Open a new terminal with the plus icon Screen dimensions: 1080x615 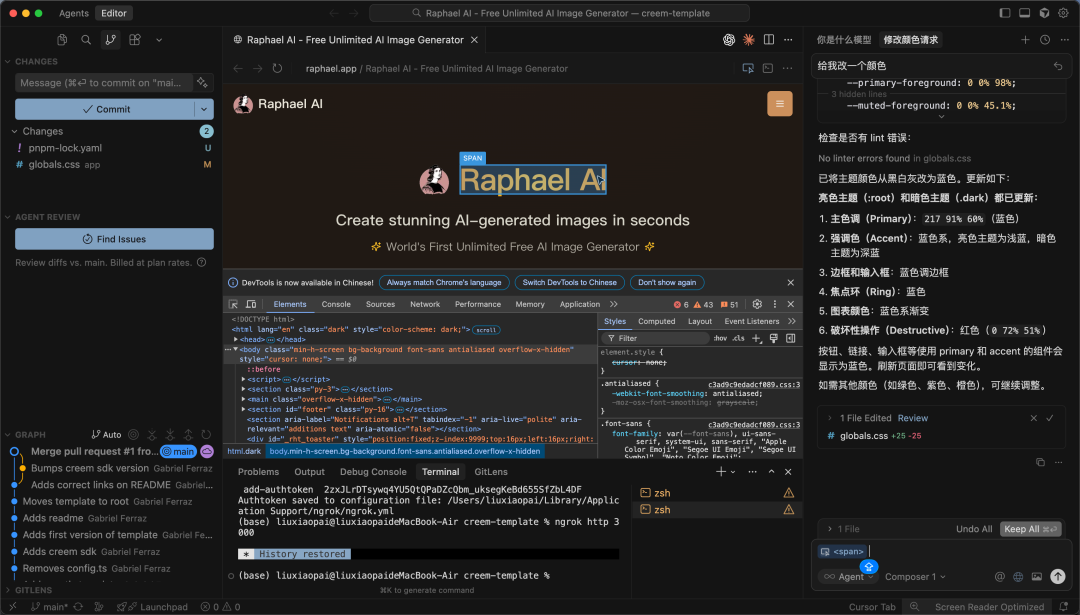[x=721, y=472]
